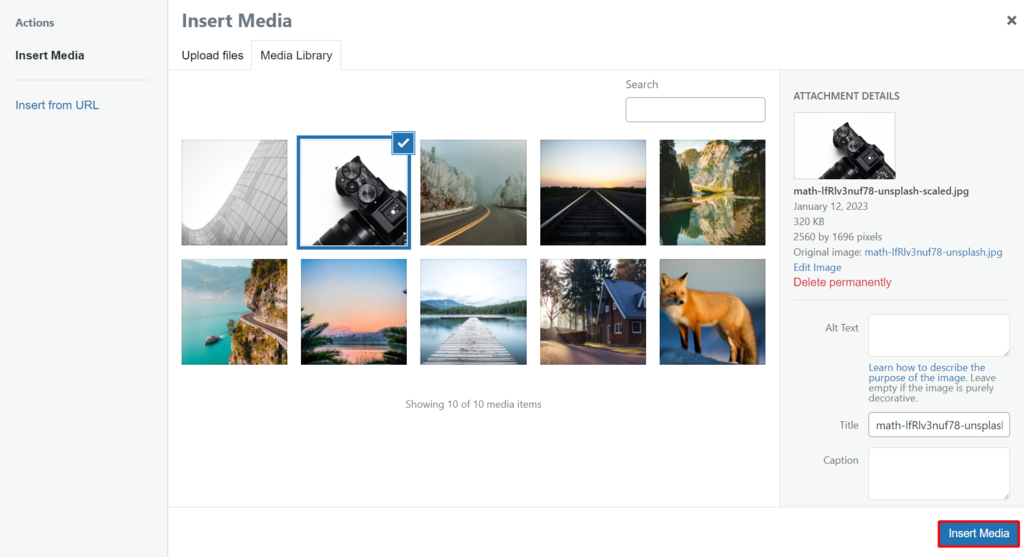Close the Insert Media dialog
1024x557 pixels.
tap(1011, 20)
